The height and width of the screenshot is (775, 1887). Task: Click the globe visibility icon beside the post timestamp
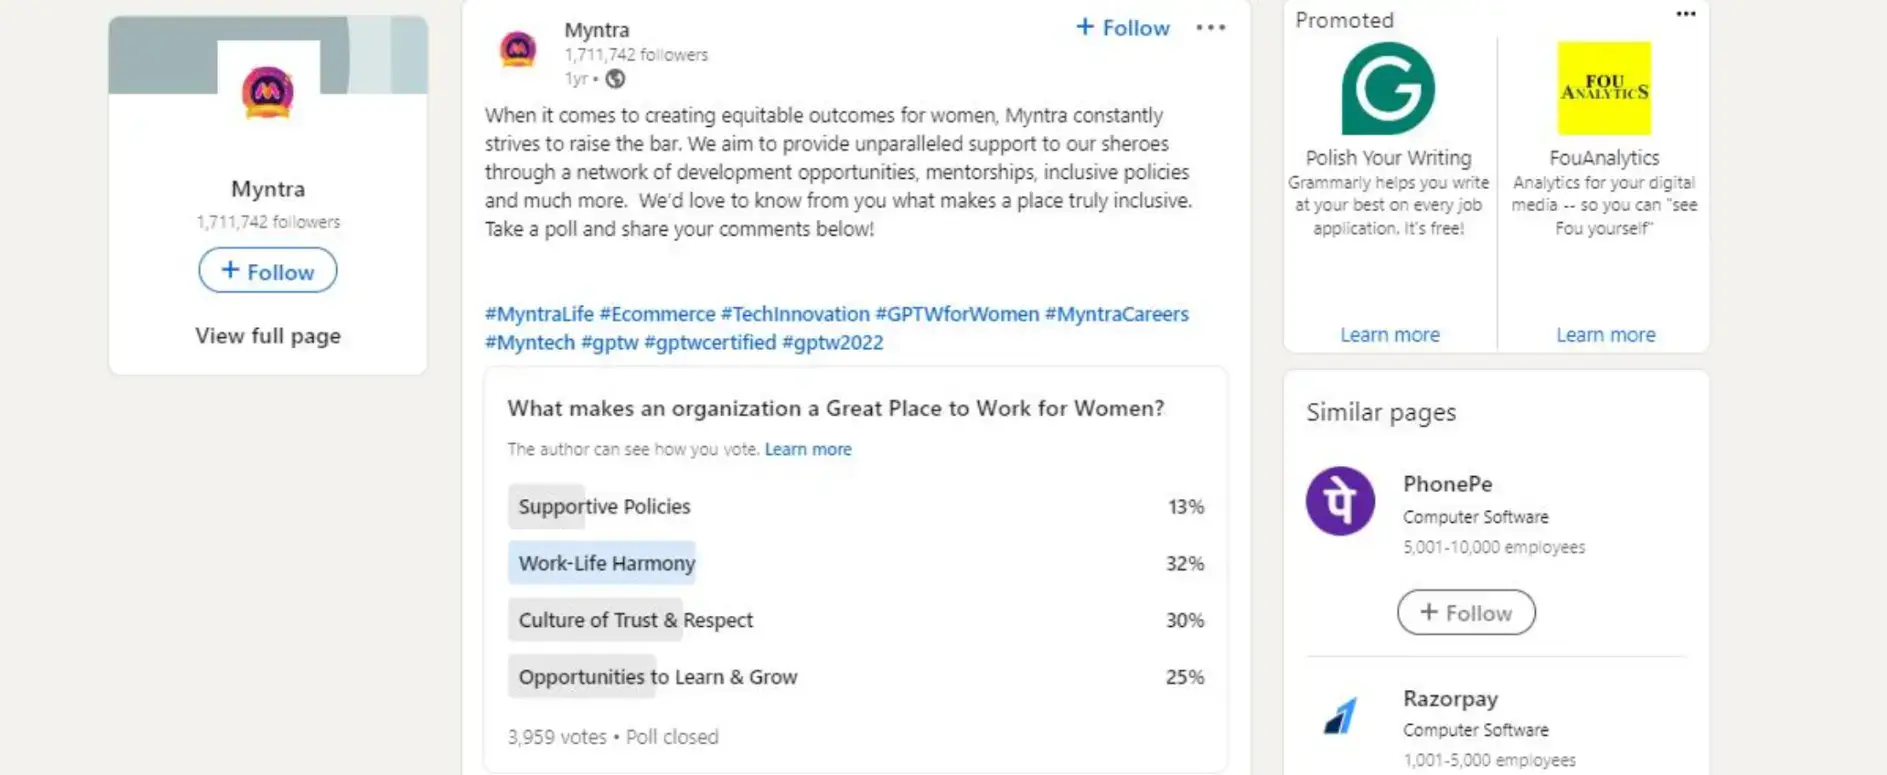point(613,79)
